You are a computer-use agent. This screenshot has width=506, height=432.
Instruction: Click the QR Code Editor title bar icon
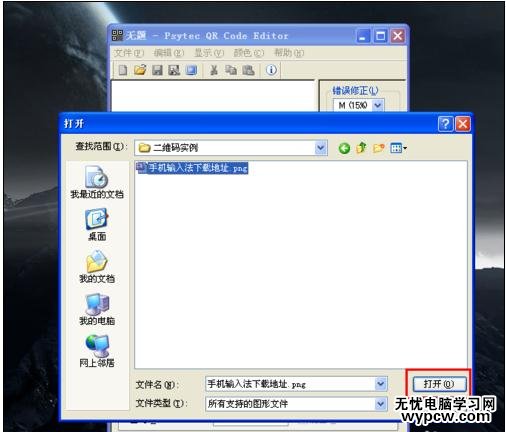(x=117, y=35)
